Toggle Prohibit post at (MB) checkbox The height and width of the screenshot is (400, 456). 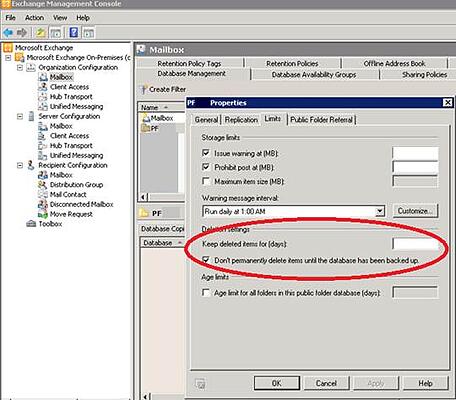pos(206,167)
